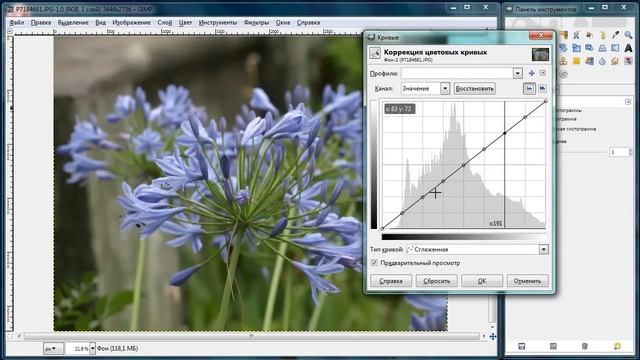Open the Правка menu
Viewport: 640px width, 360px height.
[41, 22]
